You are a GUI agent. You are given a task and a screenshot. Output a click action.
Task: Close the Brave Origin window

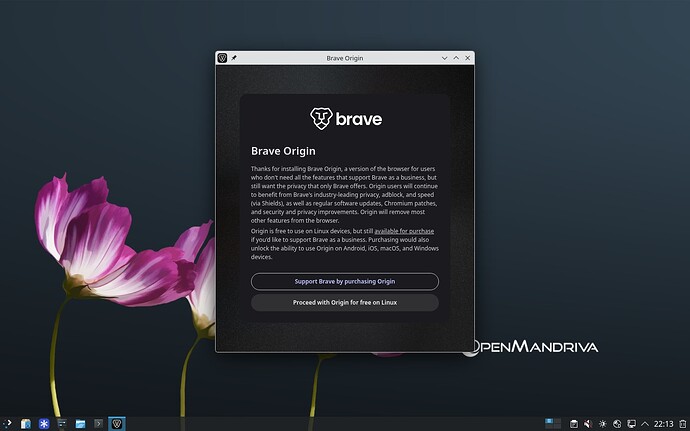[467, 58]
